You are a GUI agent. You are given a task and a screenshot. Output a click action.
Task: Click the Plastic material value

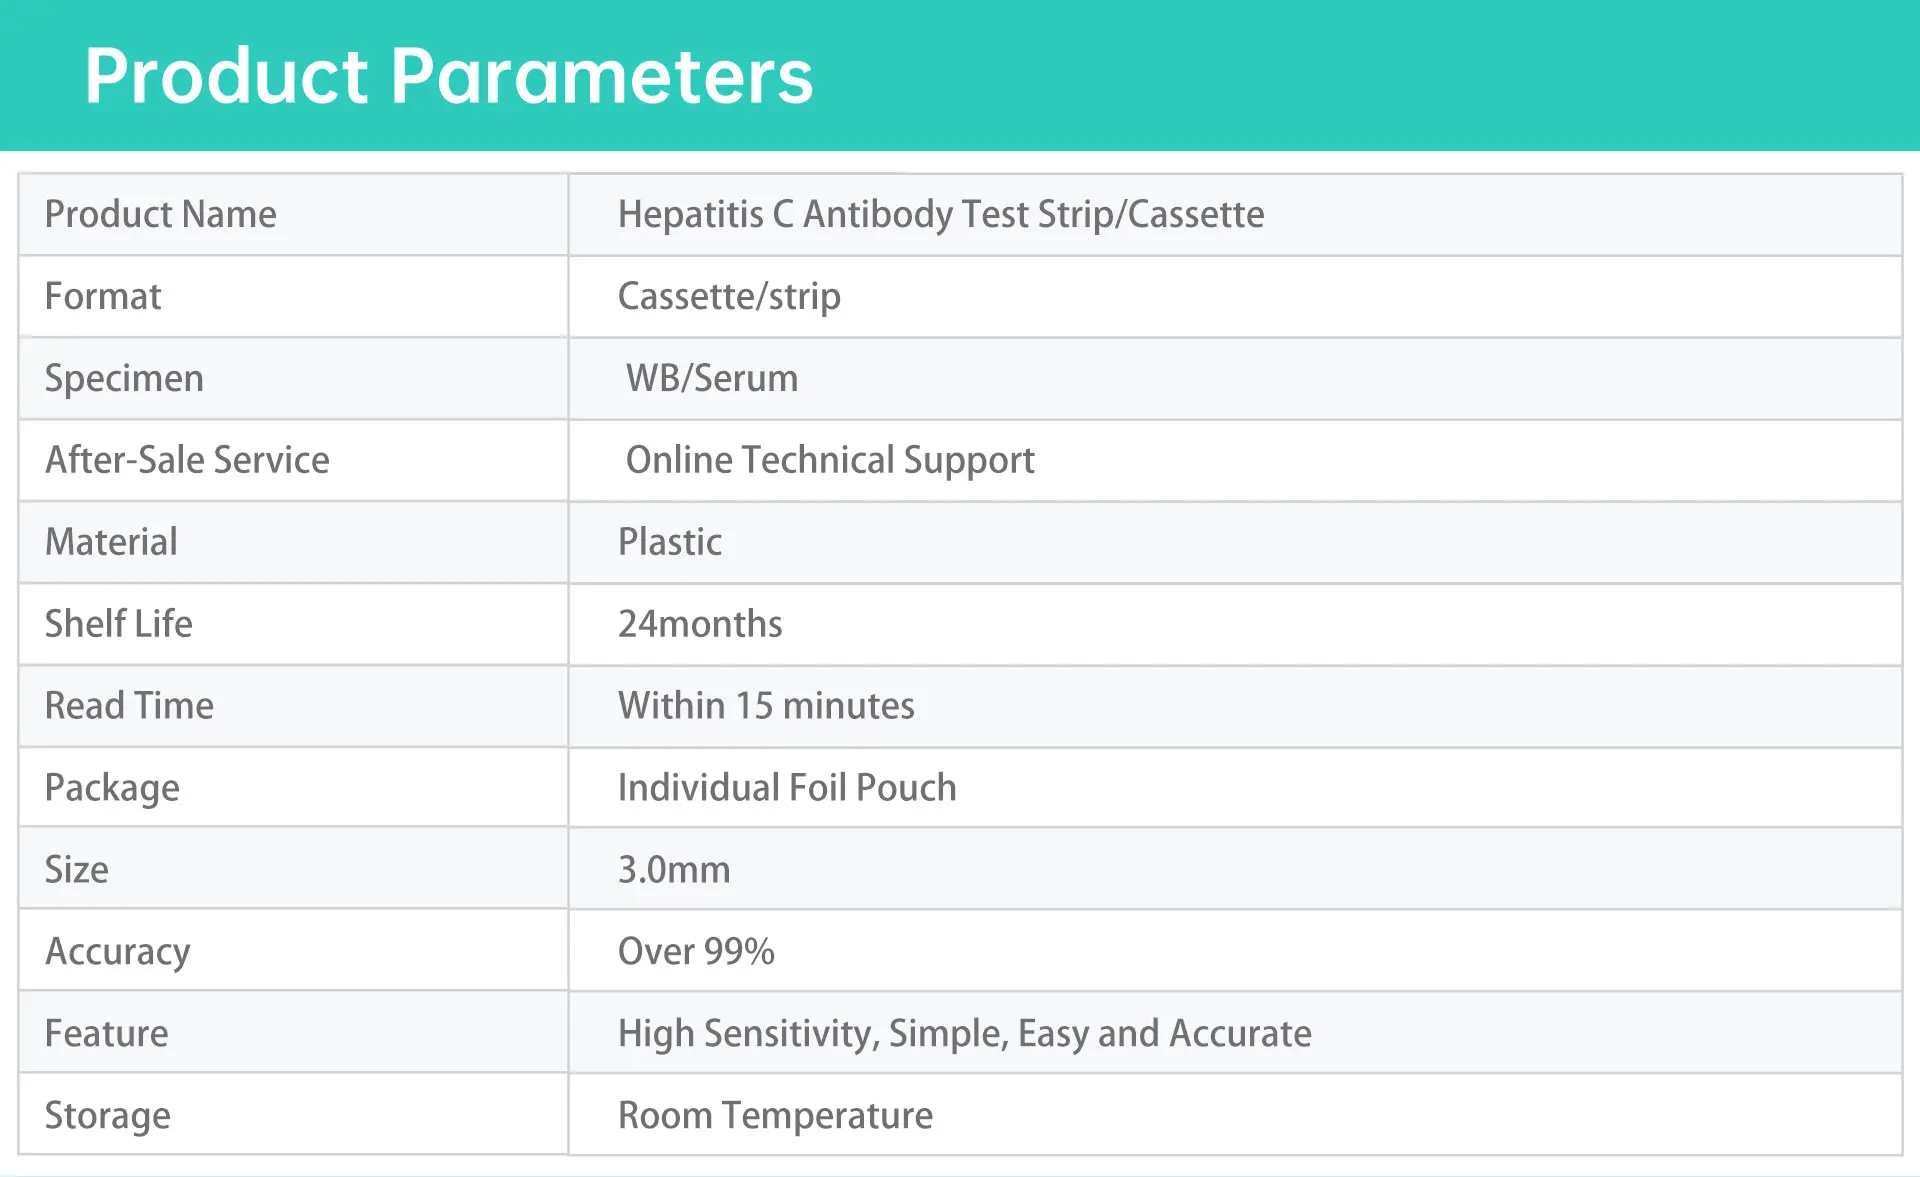[x=670, y=542]
